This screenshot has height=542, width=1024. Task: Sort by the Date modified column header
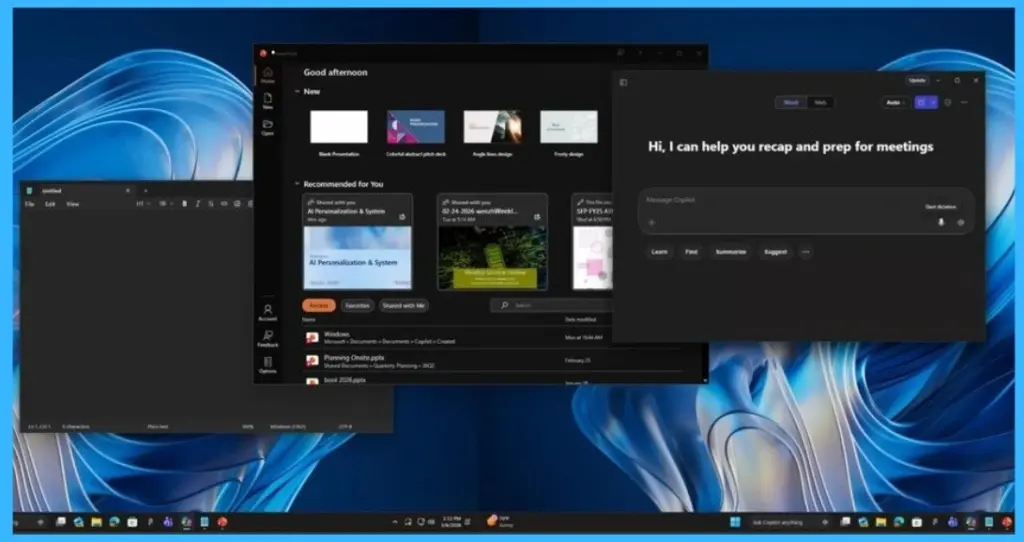coord(580,320)
